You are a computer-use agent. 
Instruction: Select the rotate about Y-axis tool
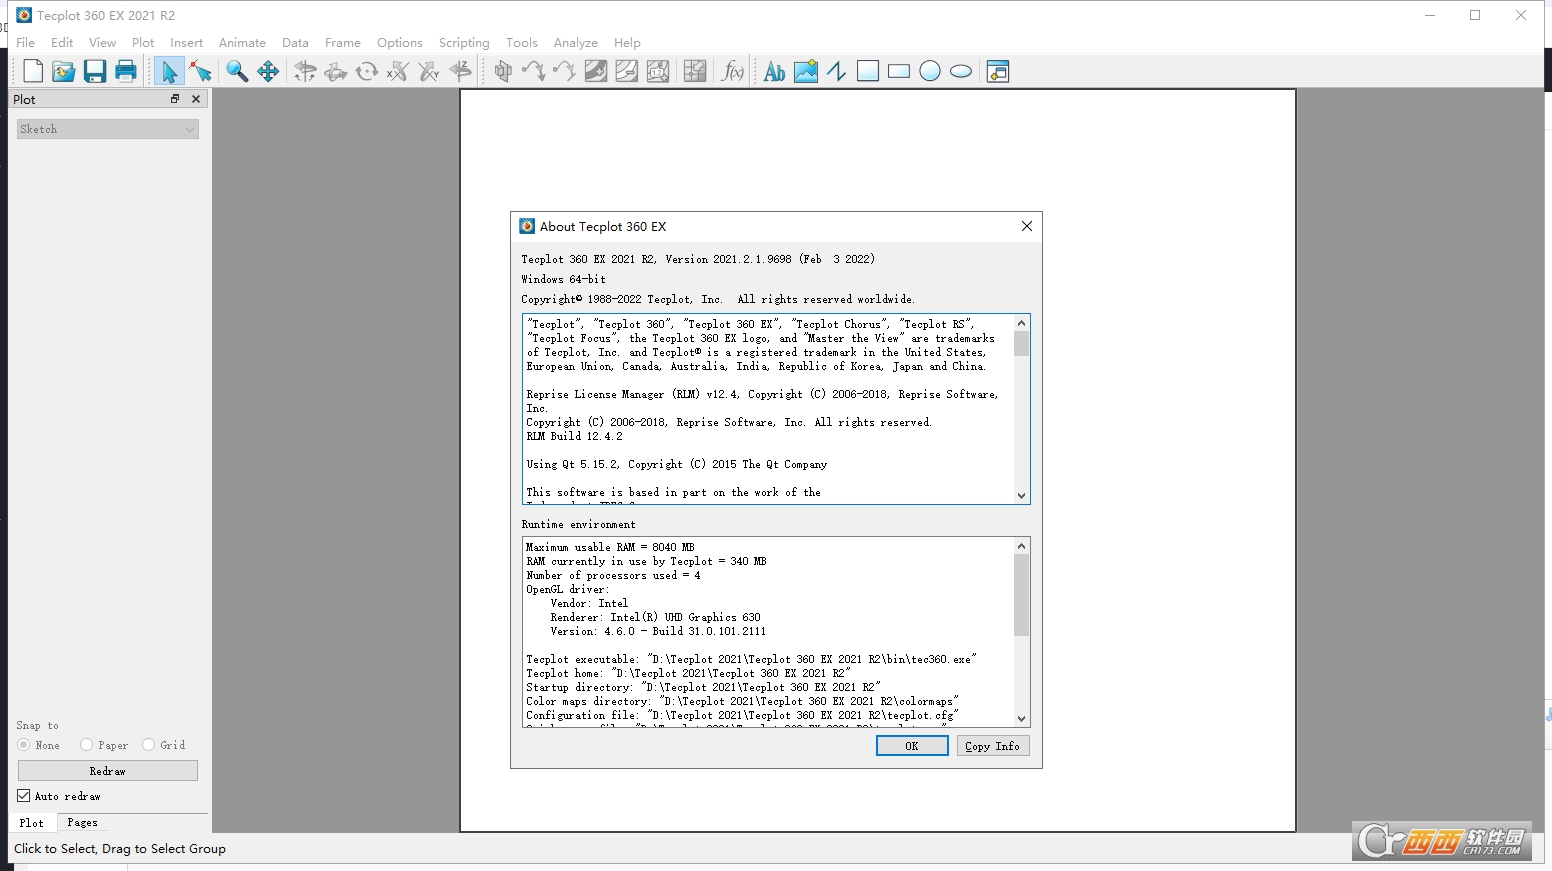point(429,71)
